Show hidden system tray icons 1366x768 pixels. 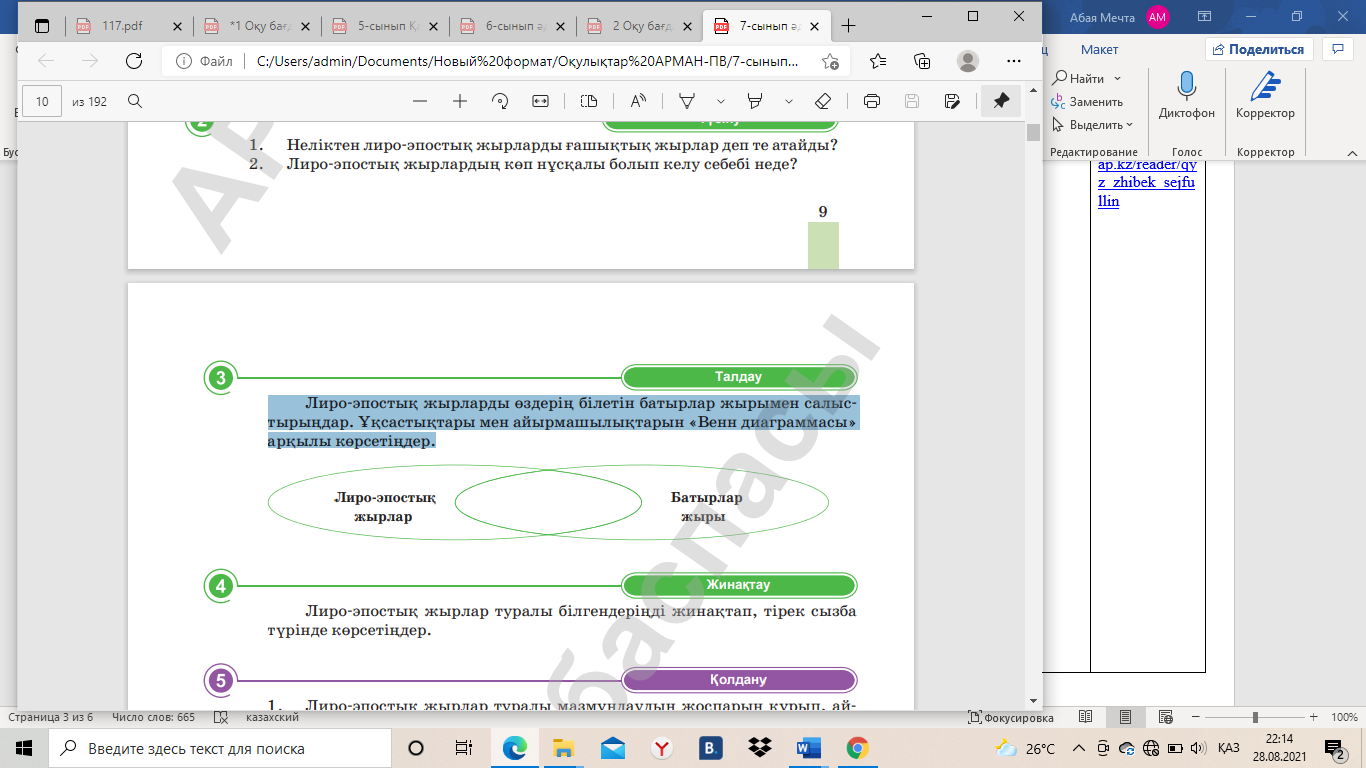click(x=1078, y=748)
